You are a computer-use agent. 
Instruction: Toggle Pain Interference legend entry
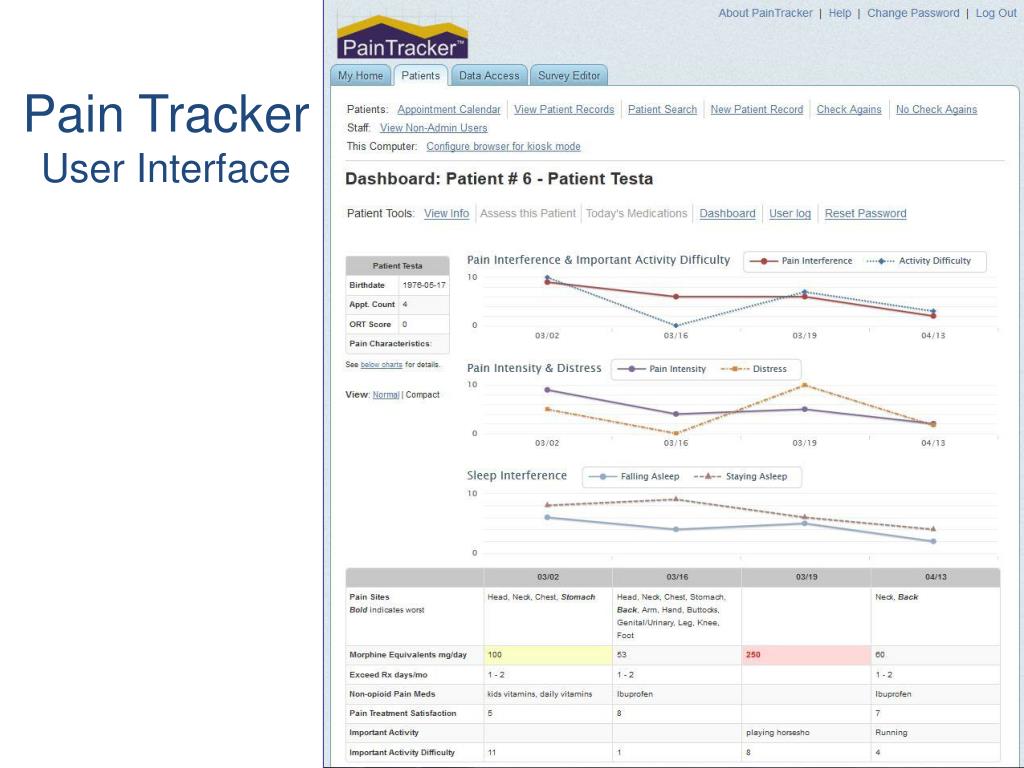pos(801,261)
